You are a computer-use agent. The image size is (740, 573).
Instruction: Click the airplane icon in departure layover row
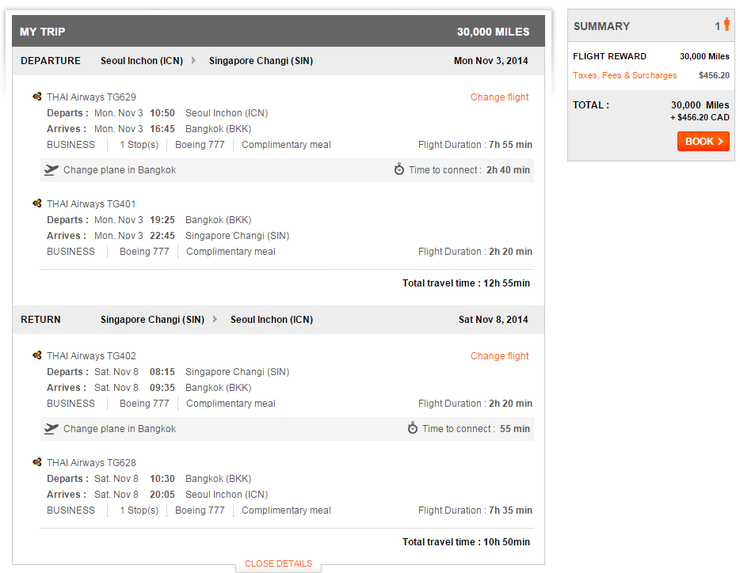pyautogui.click(x=51, y=170)
